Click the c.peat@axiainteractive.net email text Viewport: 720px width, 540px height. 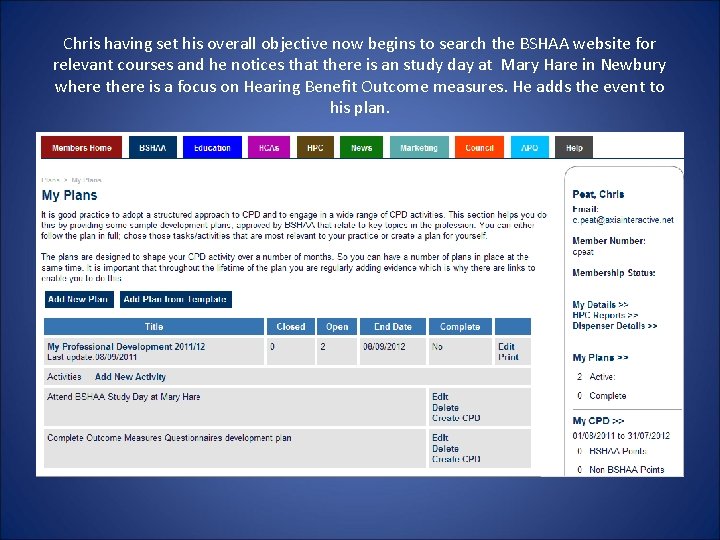coord(623,219)
